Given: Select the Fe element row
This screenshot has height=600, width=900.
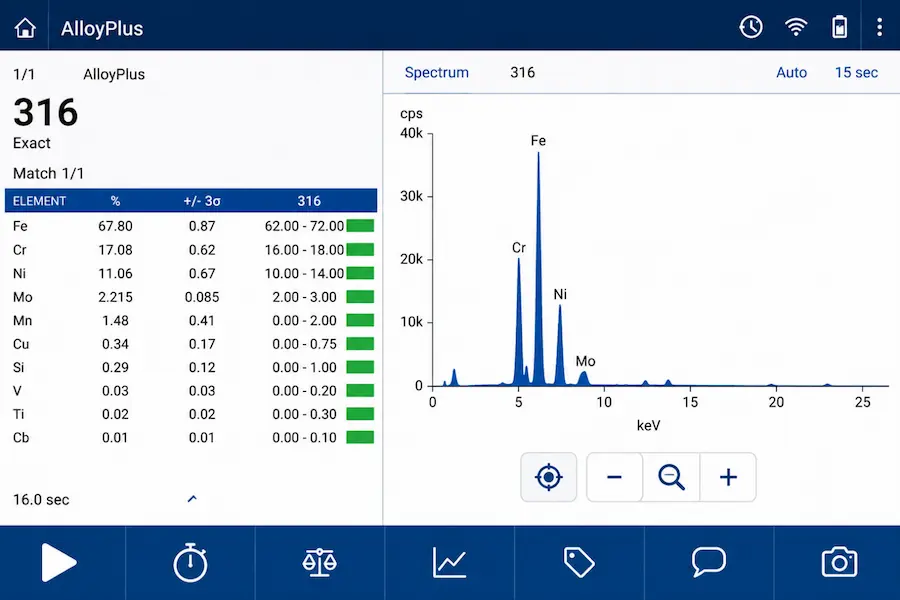Looking at the screenshot, I should 191,226.
